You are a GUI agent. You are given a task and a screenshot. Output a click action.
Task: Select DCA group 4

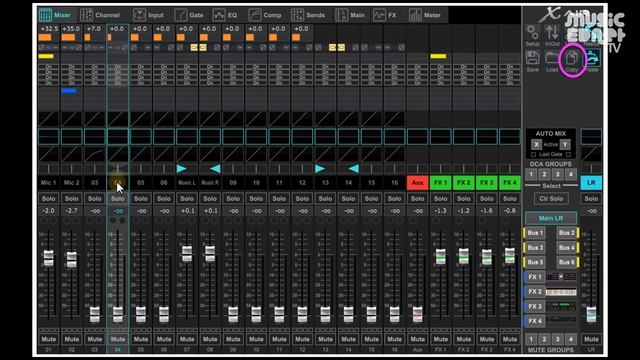point(571,174)
